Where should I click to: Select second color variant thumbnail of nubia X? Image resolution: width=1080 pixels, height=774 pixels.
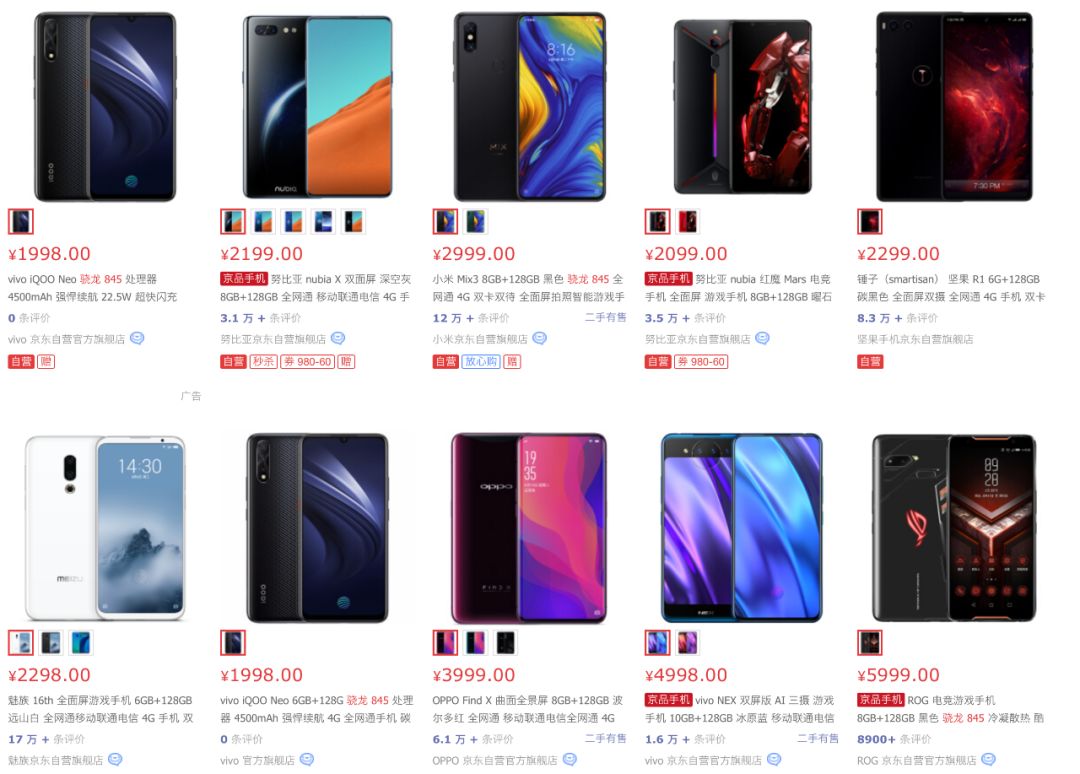(x=263, y=222)
